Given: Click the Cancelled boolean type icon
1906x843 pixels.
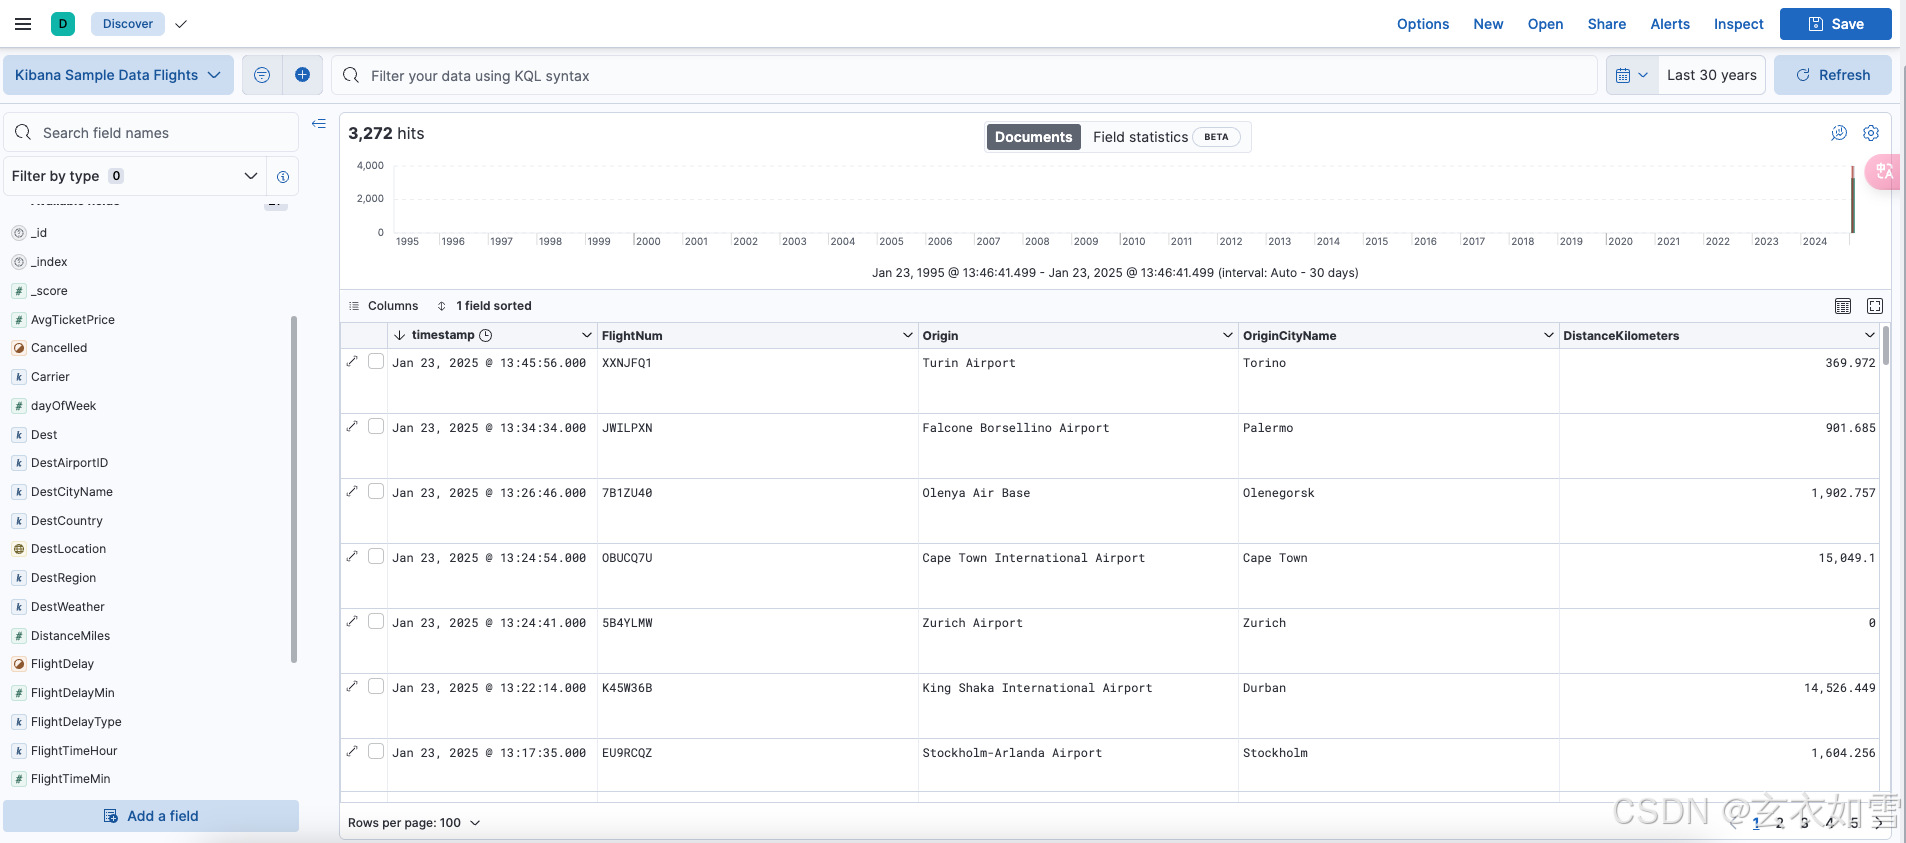Looking at the screenshot, I should [19, 348].
